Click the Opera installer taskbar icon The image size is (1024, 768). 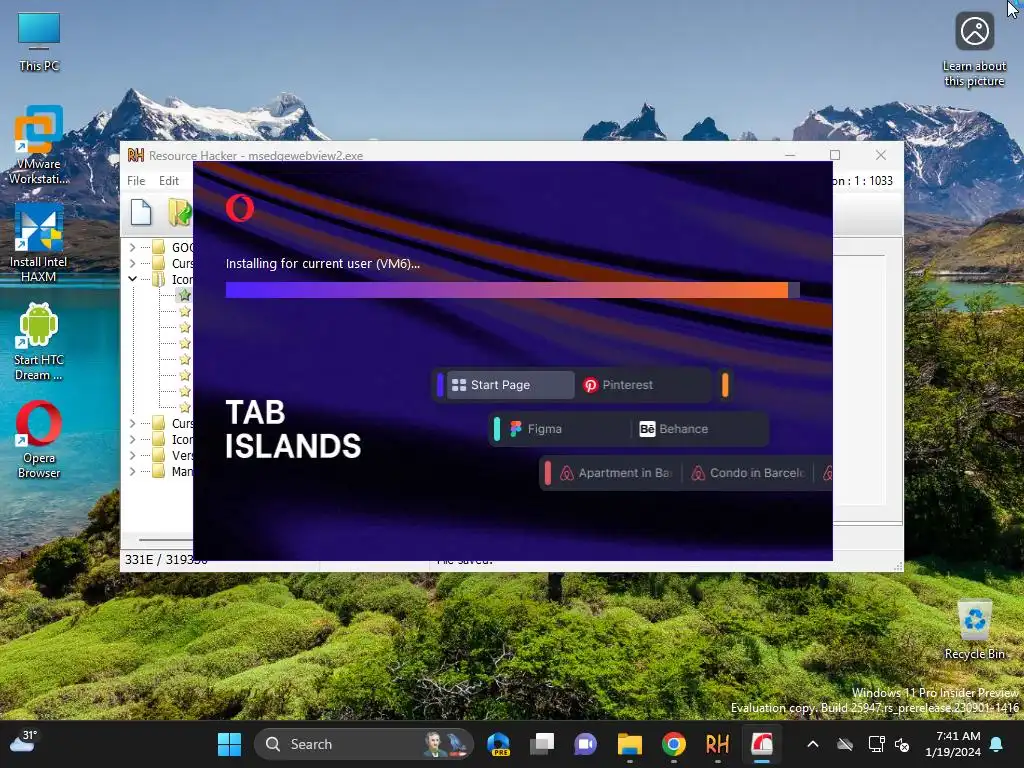click(761, 744)
